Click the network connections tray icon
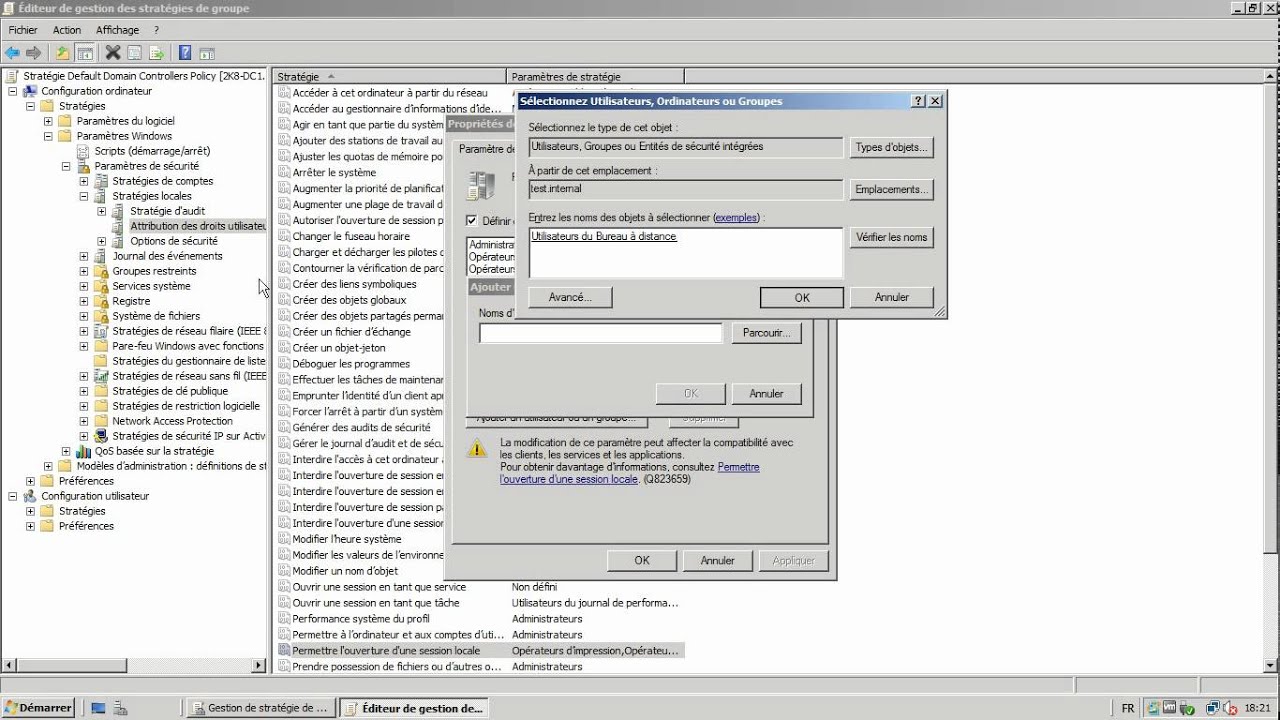The width and height of the screenshot is (1280, 720). pyautogui.click(x=1213, y=708)
